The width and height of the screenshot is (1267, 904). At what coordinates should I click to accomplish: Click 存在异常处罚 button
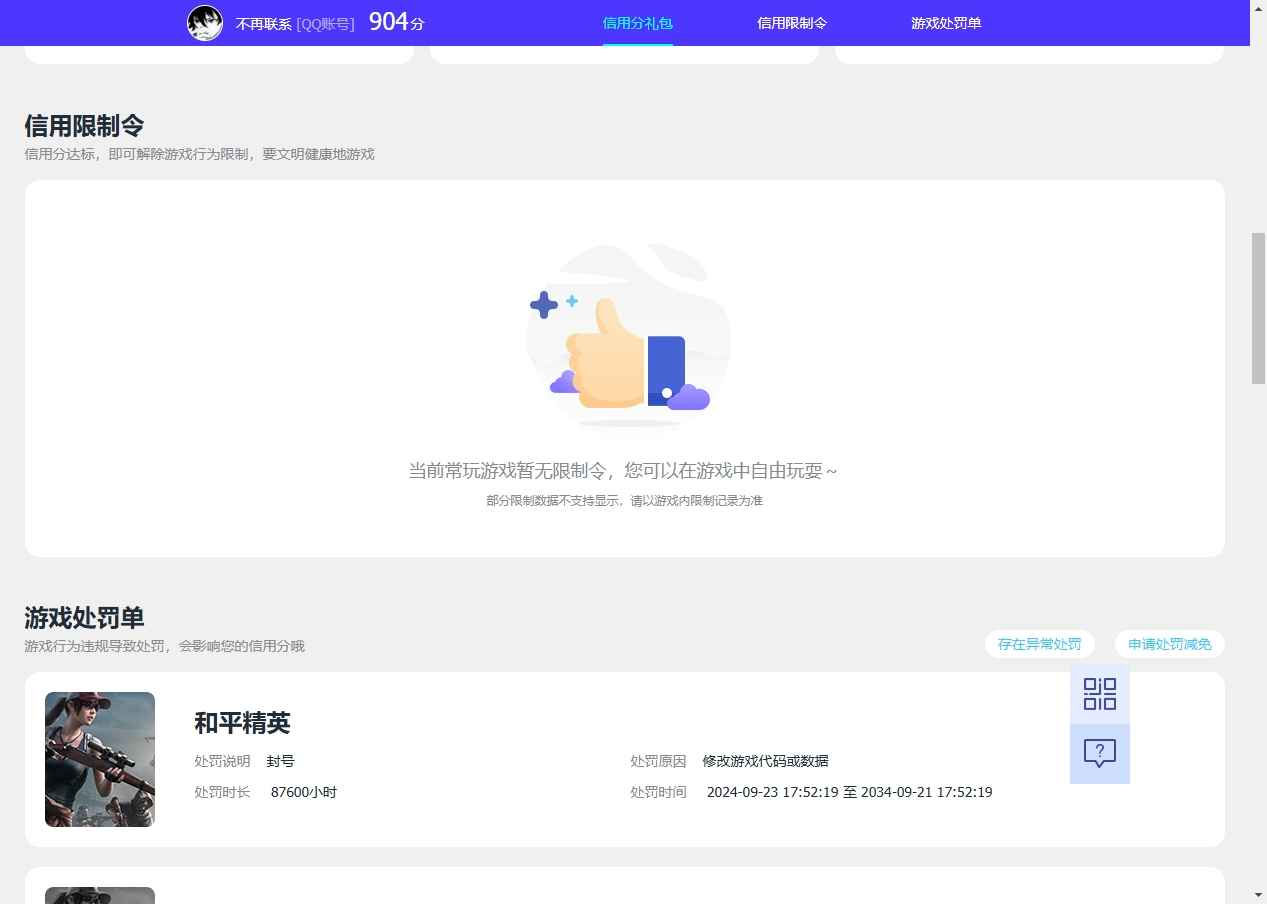1040,644
